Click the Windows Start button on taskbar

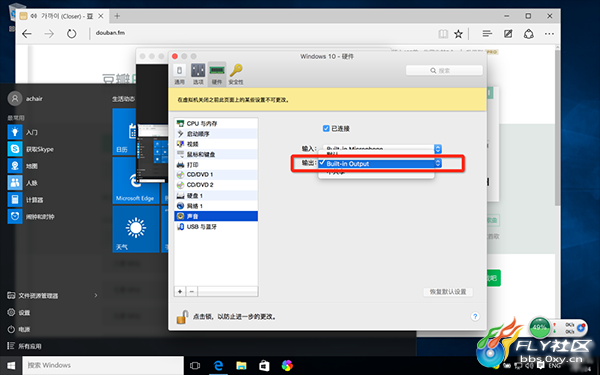tap(11, 365)
